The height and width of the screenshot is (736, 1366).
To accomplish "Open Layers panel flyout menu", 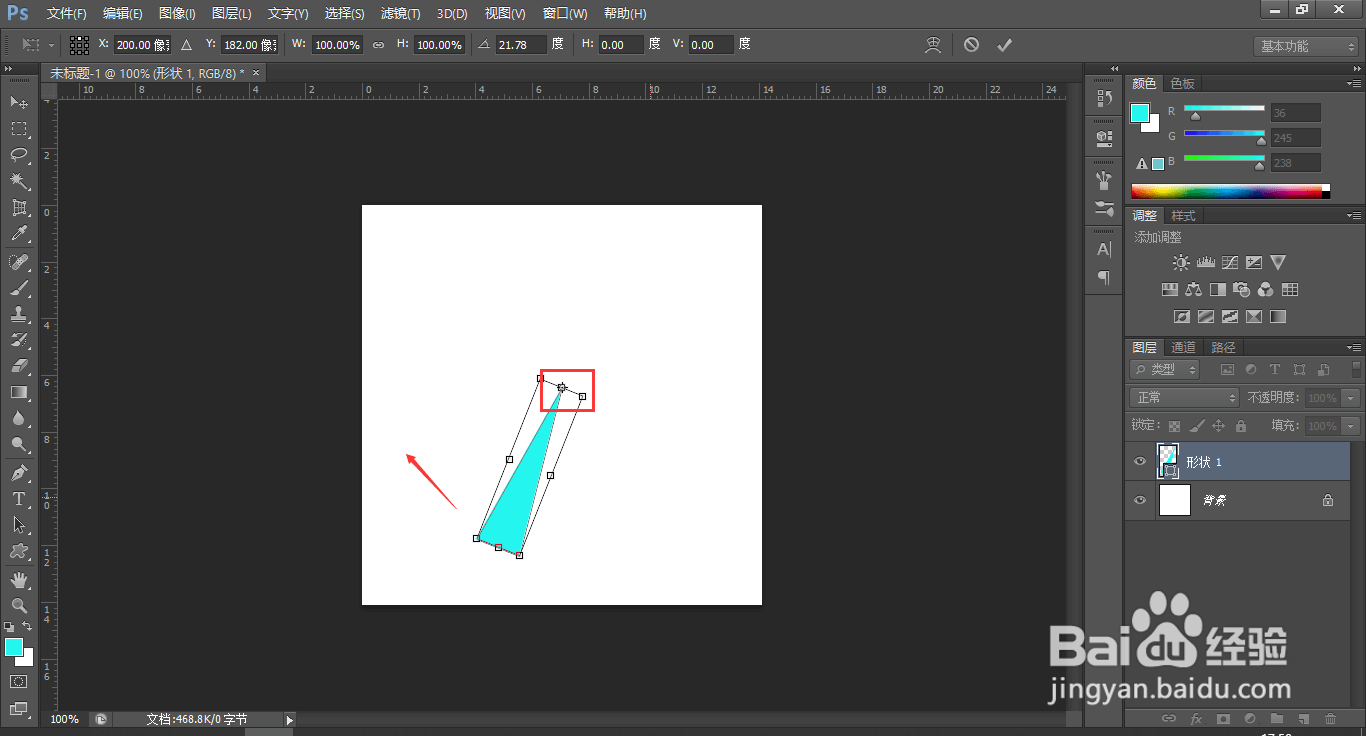I will [1352, 347].
